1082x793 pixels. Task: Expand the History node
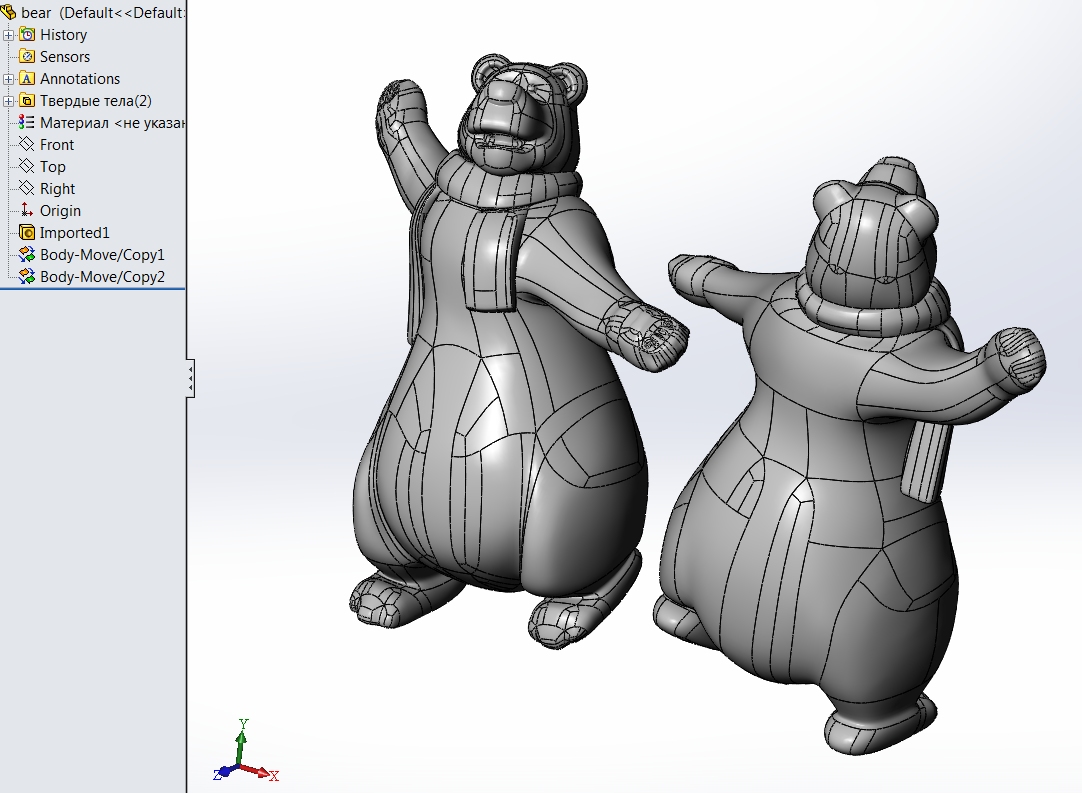[x=8, y=34]
